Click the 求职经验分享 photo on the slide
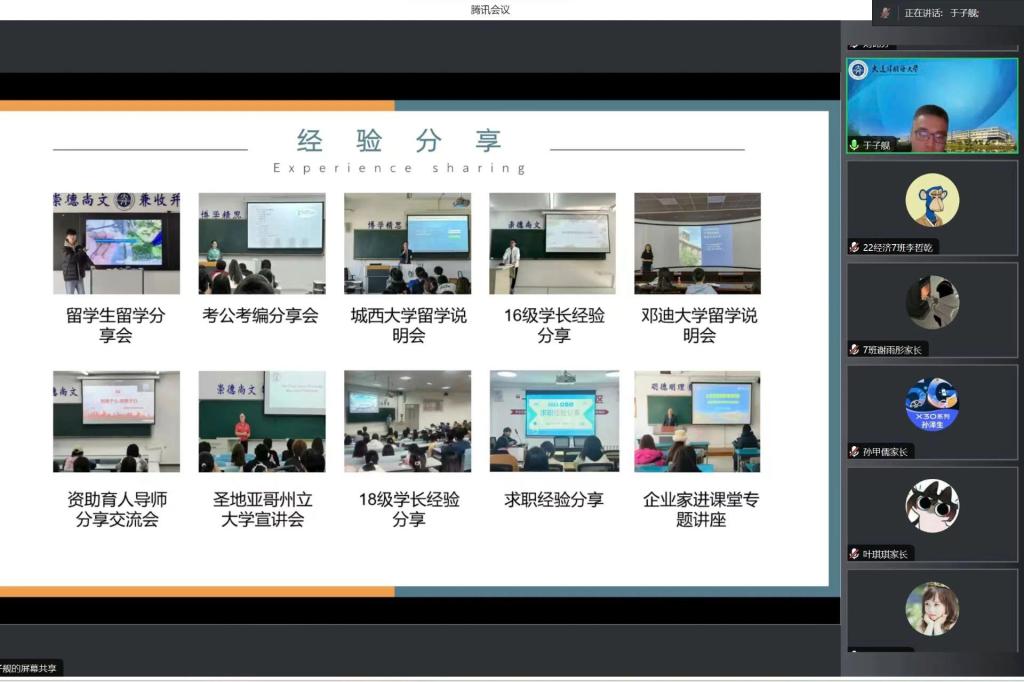Screen dimensions: 1024x682 (x=554, y=421)
